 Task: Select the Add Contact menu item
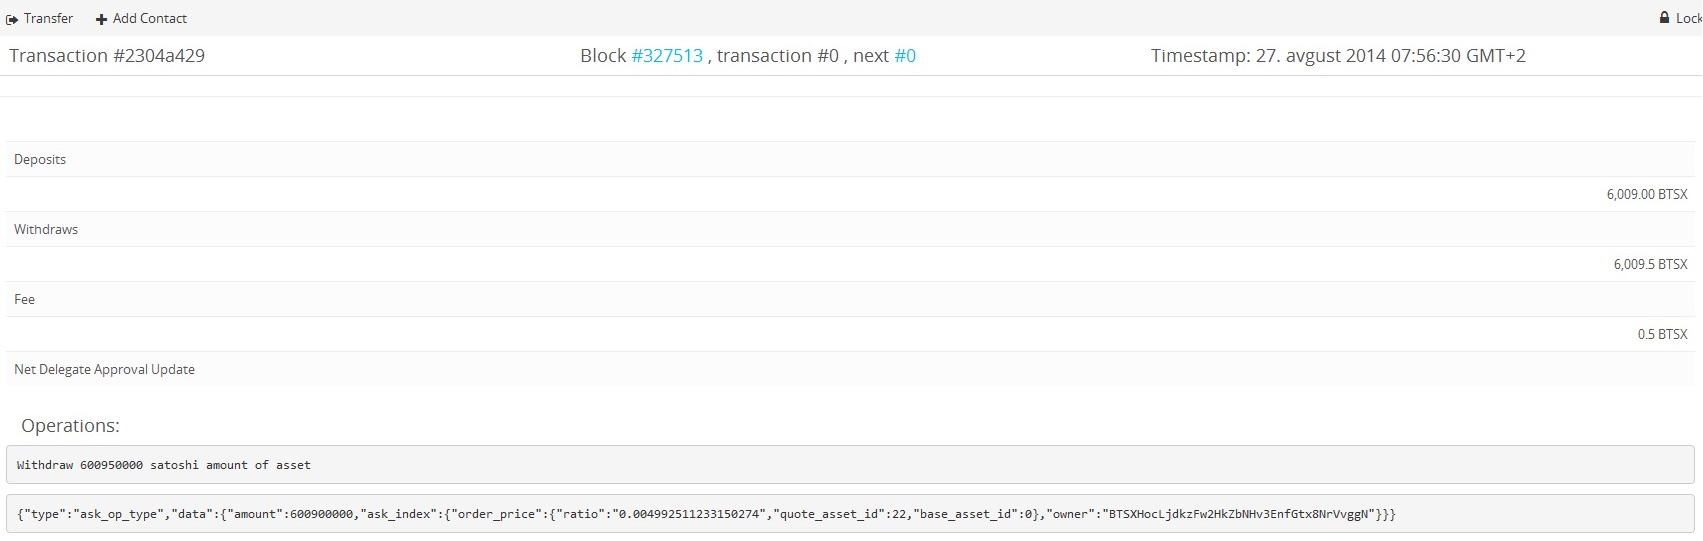pos(149,18)
